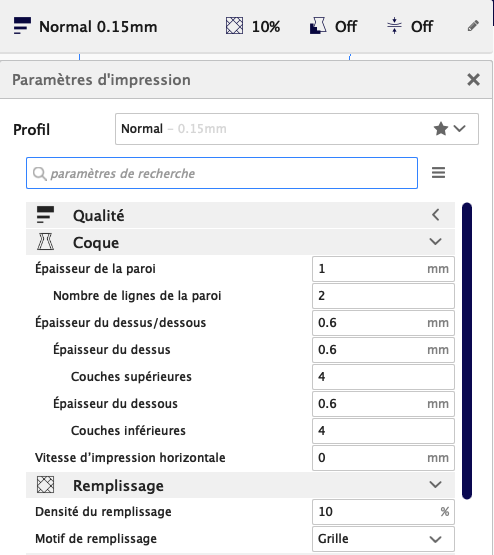This screenshot has height=555, width=494.
Task: Click the Couches supérieures value field
Action: point(383,377)
